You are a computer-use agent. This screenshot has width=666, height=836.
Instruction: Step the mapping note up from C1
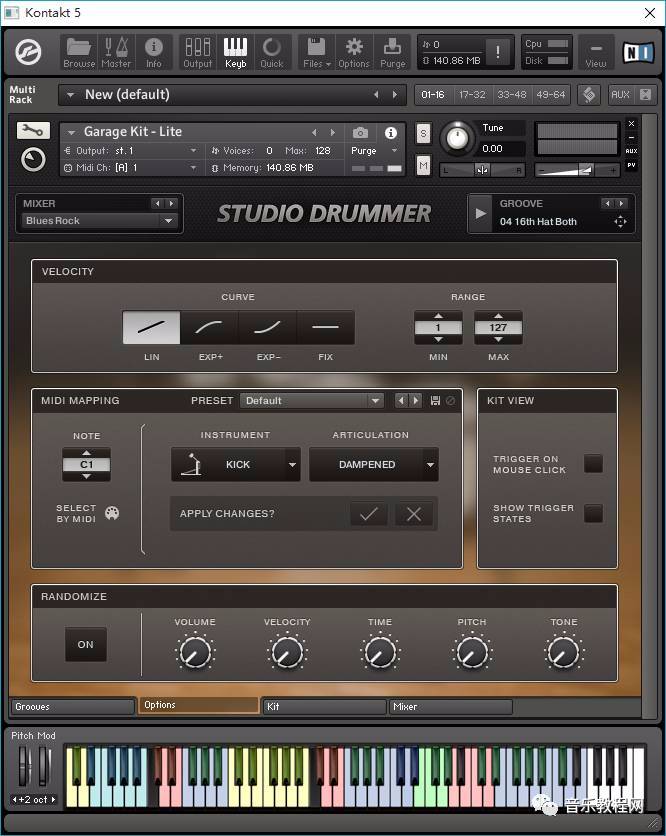click(x=86, y=453)
